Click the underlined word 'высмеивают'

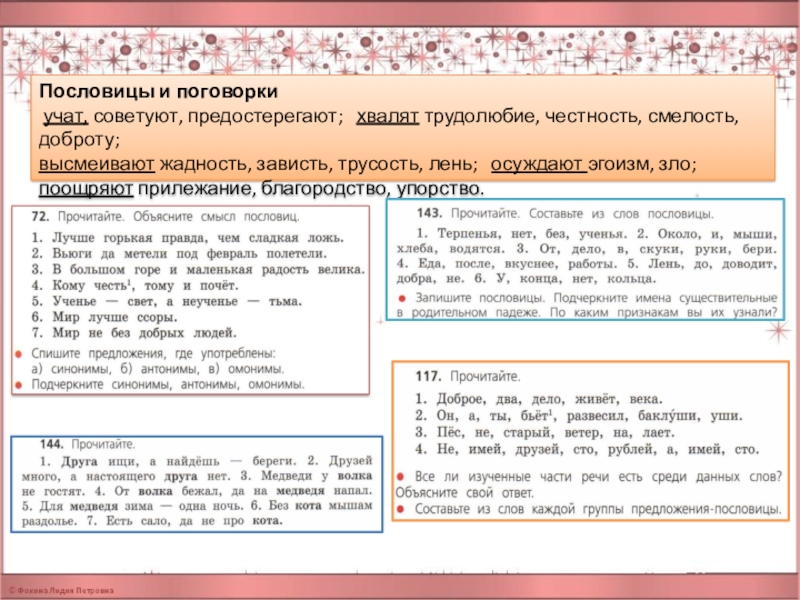(x=96, y=164)
